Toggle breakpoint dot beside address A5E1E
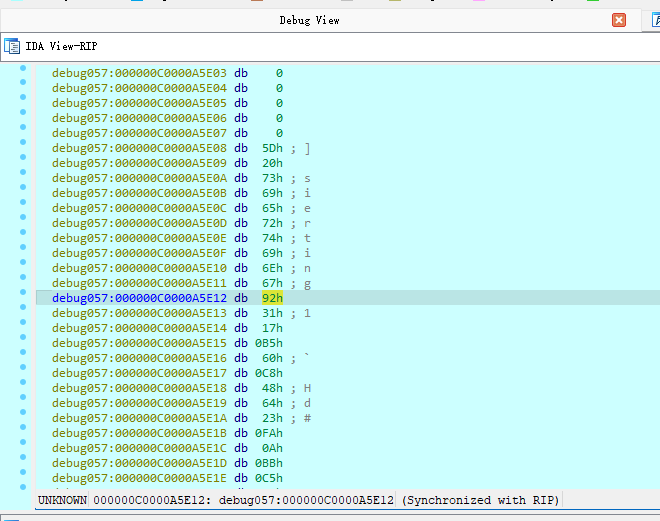This screenshot has width=660, height=521. click(23, 472)
